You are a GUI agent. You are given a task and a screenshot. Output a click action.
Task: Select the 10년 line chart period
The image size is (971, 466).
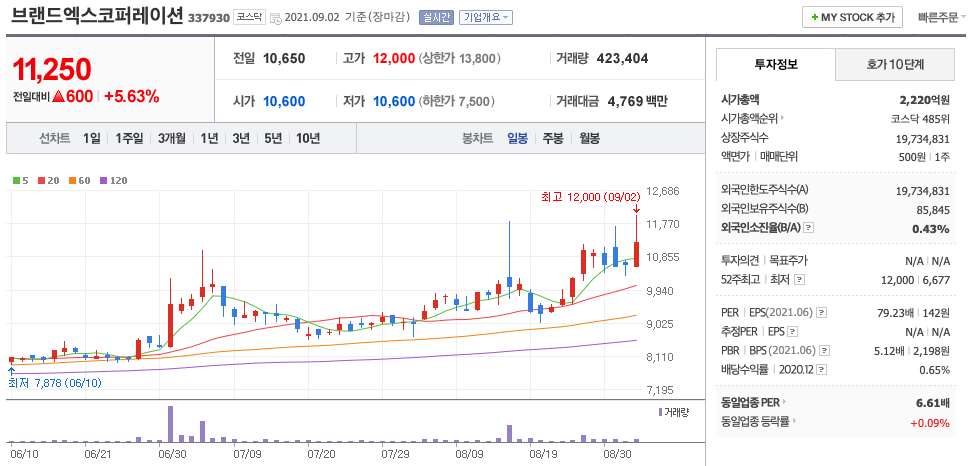(x=308, y=139)
